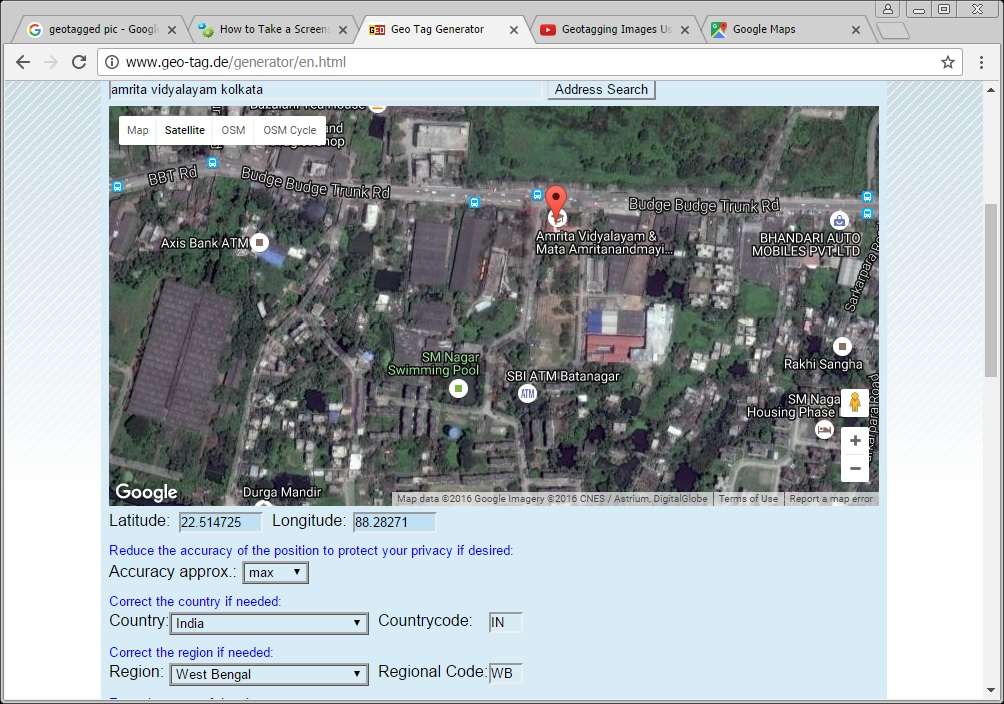Switch map to Satellite view

[184, 130]
